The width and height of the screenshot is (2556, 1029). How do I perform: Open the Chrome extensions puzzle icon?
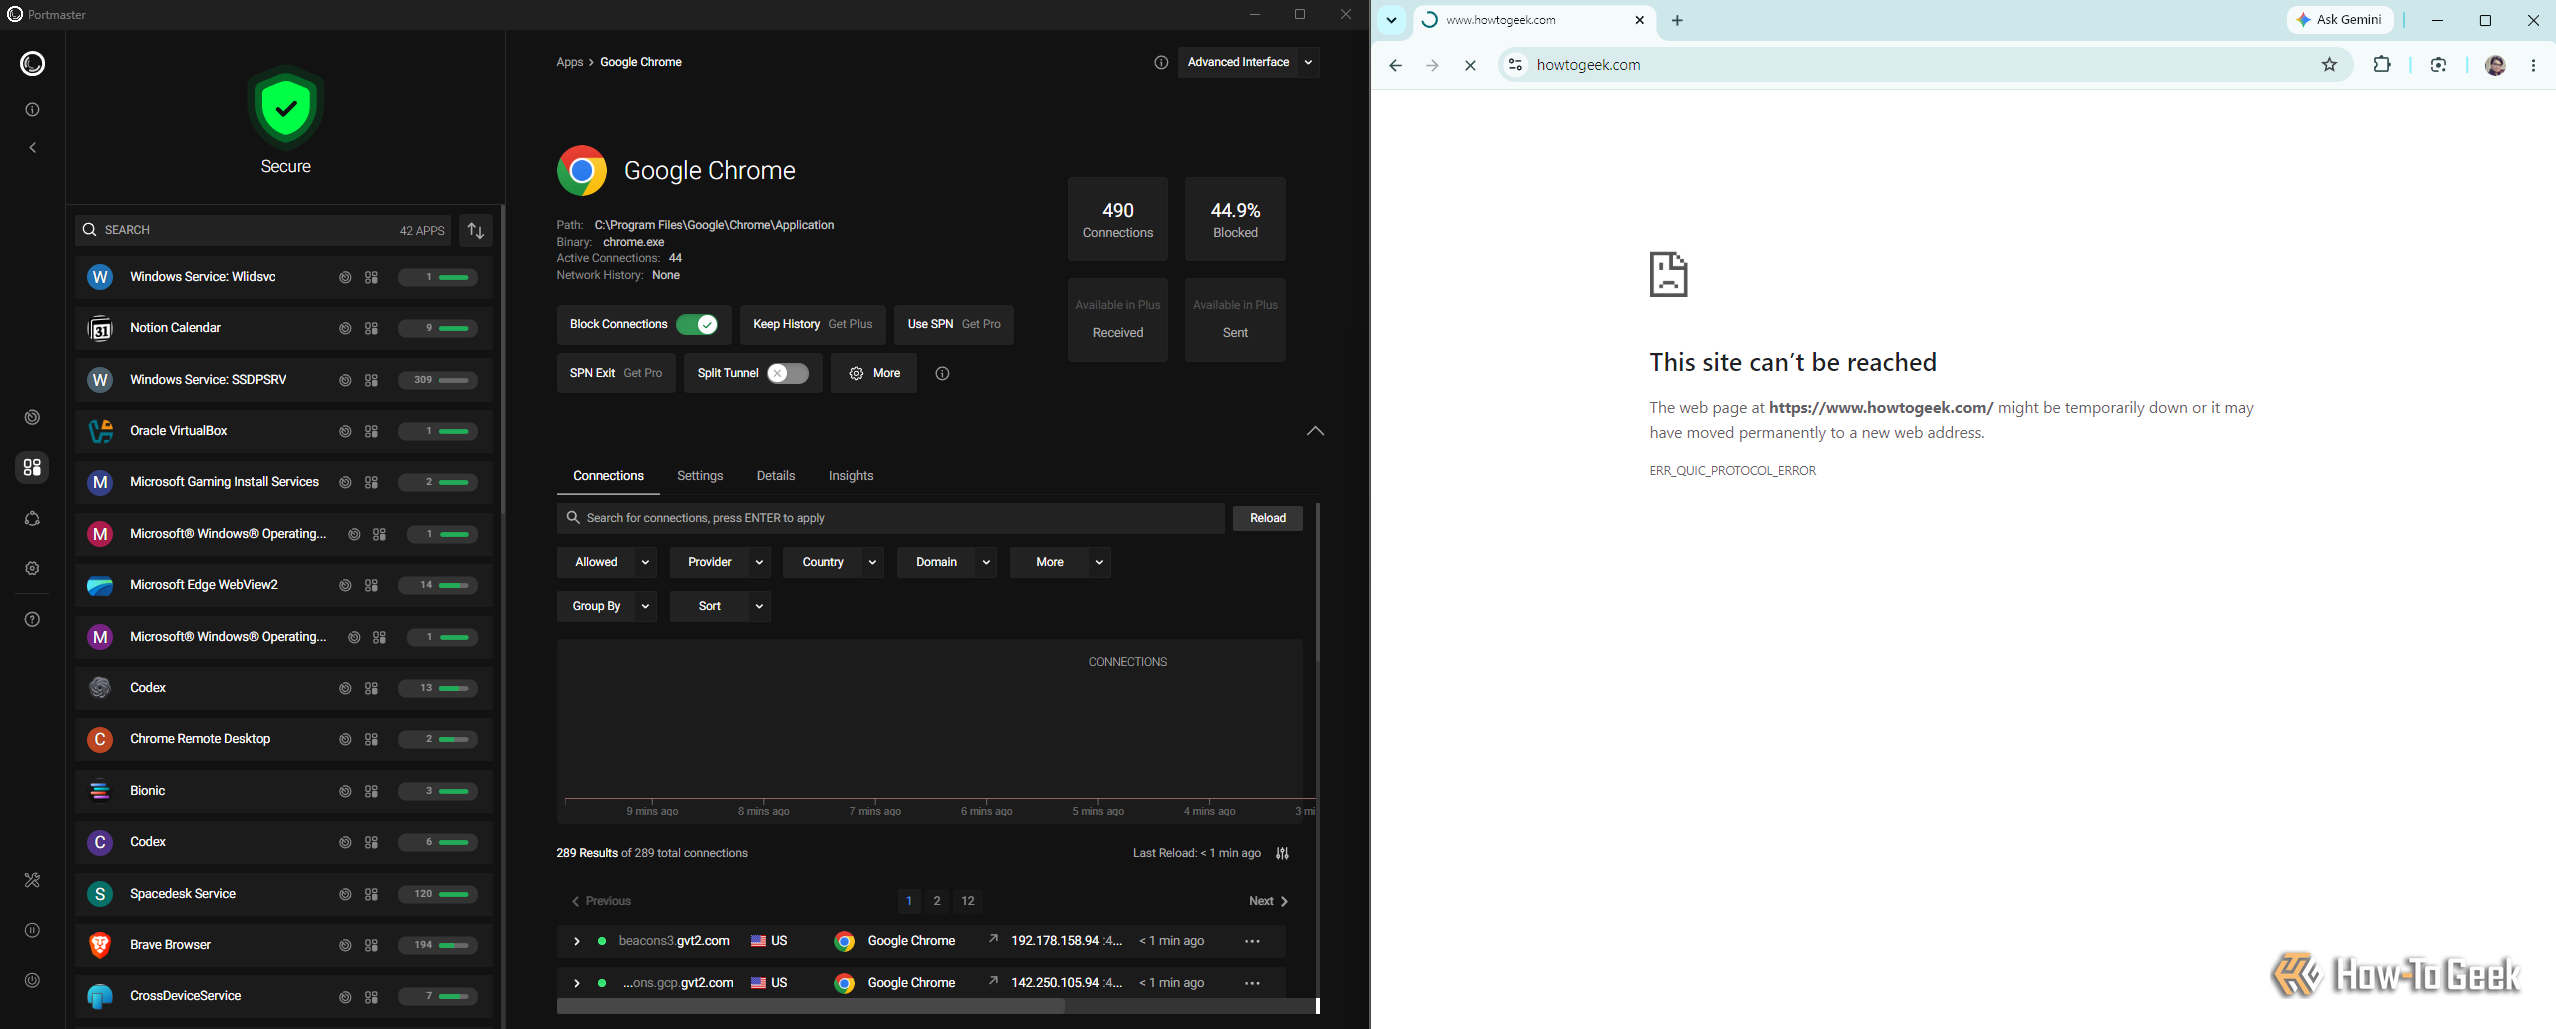pos(2382,65)
